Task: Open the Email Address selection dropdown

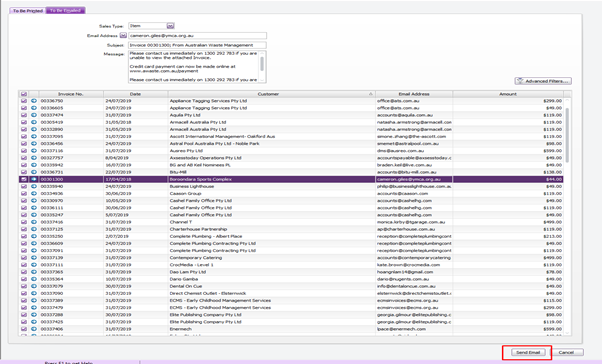Action: [x=123, y=35]
